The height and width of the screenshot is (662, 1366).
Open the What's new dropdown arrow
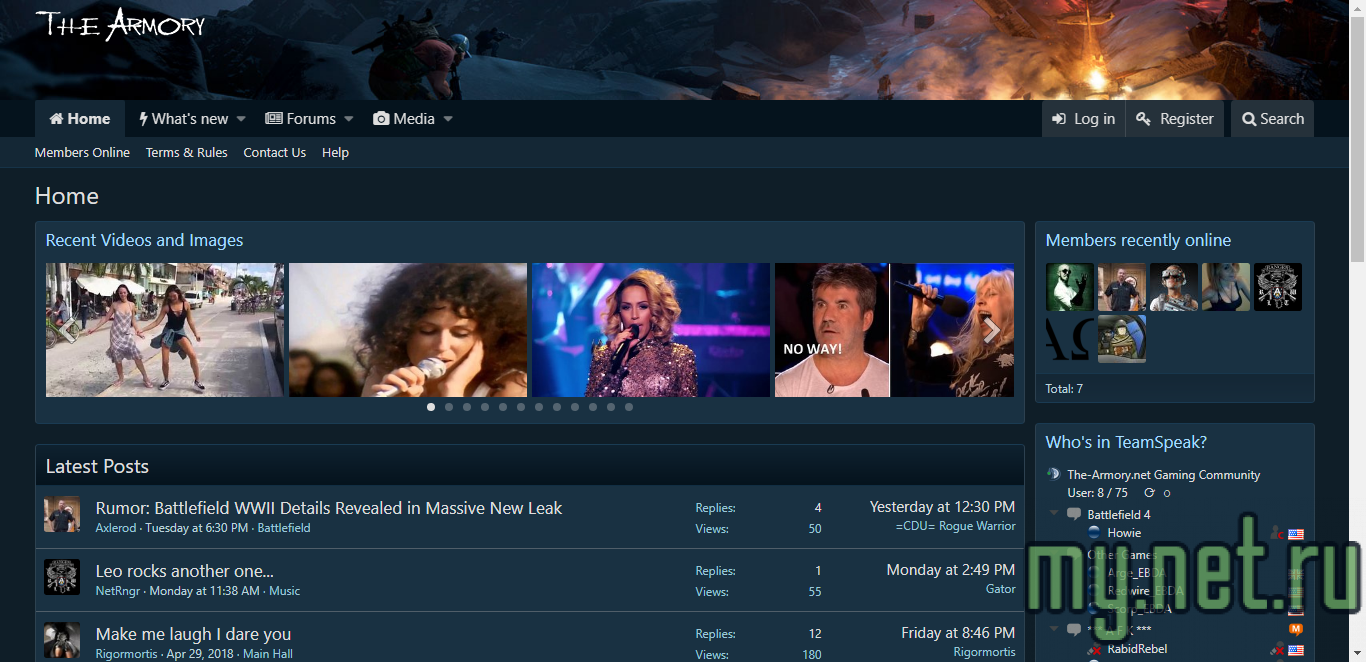tap(241, 119)
